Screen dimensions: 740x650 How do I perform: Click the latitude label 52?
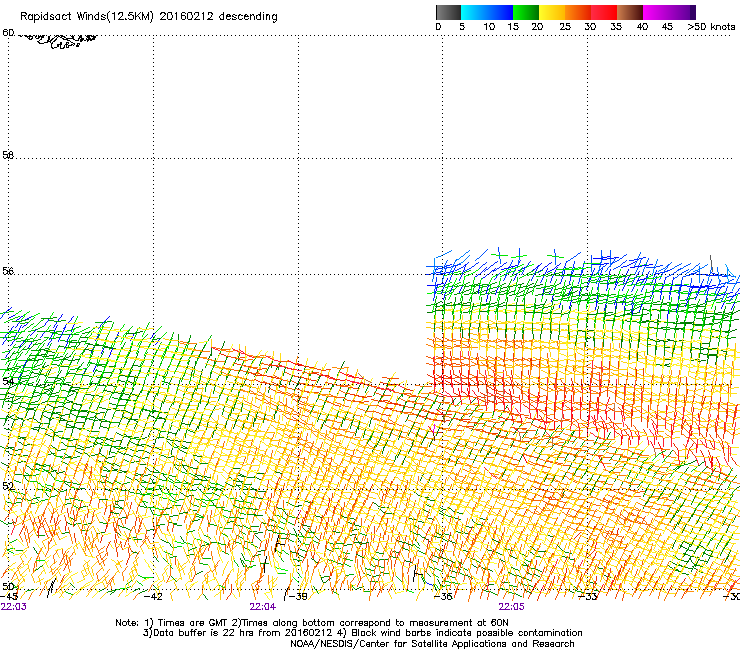(x=8, y=486)
